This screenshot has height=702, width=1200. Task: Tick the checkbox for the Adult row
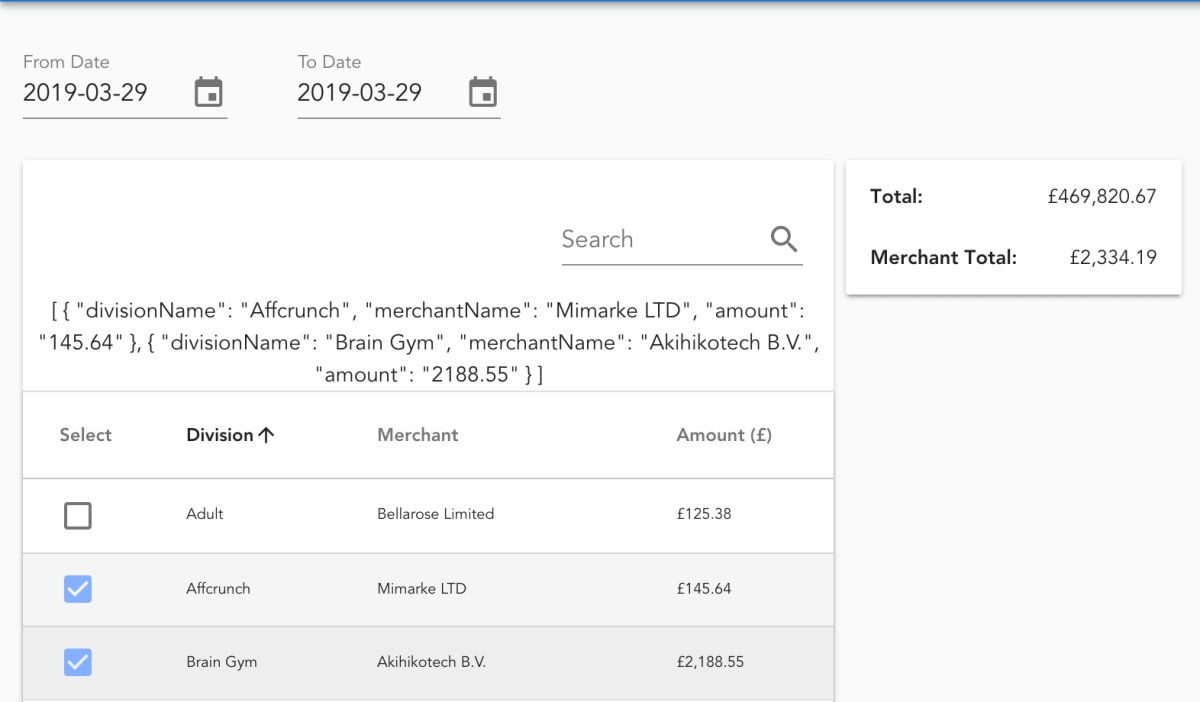coord(78,516)
